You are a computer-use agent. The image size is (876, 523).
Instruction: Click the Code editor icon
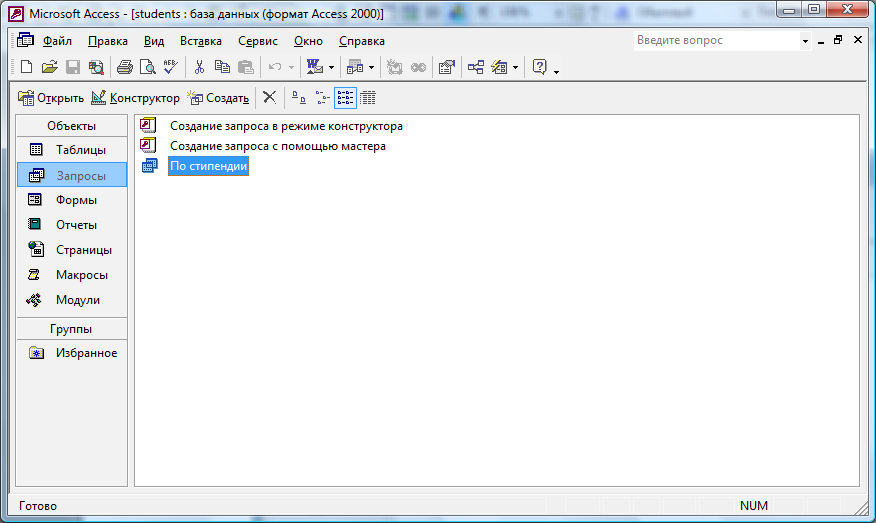click(394, 68)
